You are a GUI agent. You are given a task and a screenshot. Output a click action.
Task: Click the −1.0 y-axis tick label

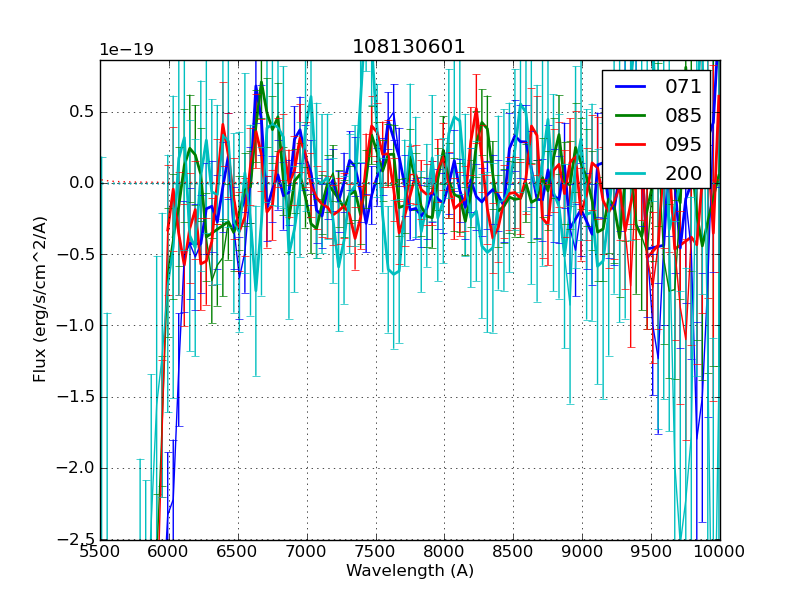(73, 326)
